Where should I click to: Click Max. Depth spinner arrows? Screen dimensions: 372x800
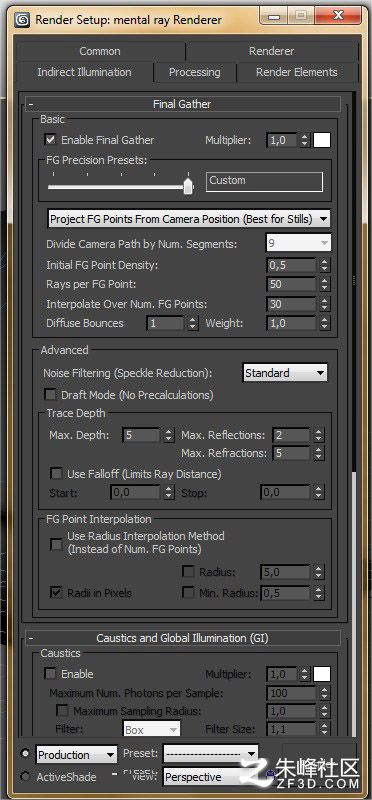click(169, 435)
